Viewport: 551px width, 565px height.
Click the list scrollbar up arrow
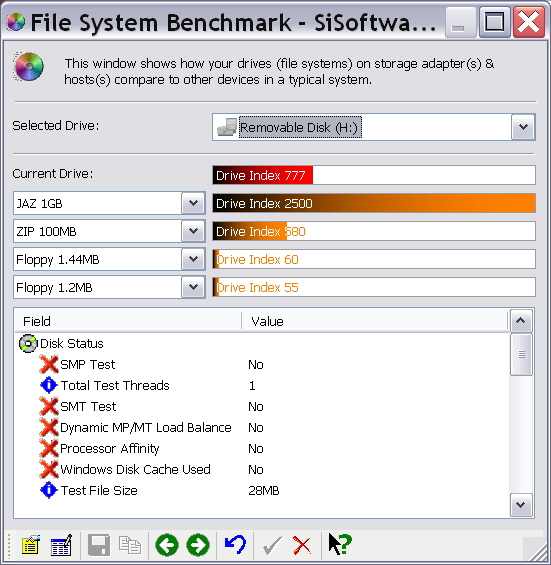(x=521, y=320)
